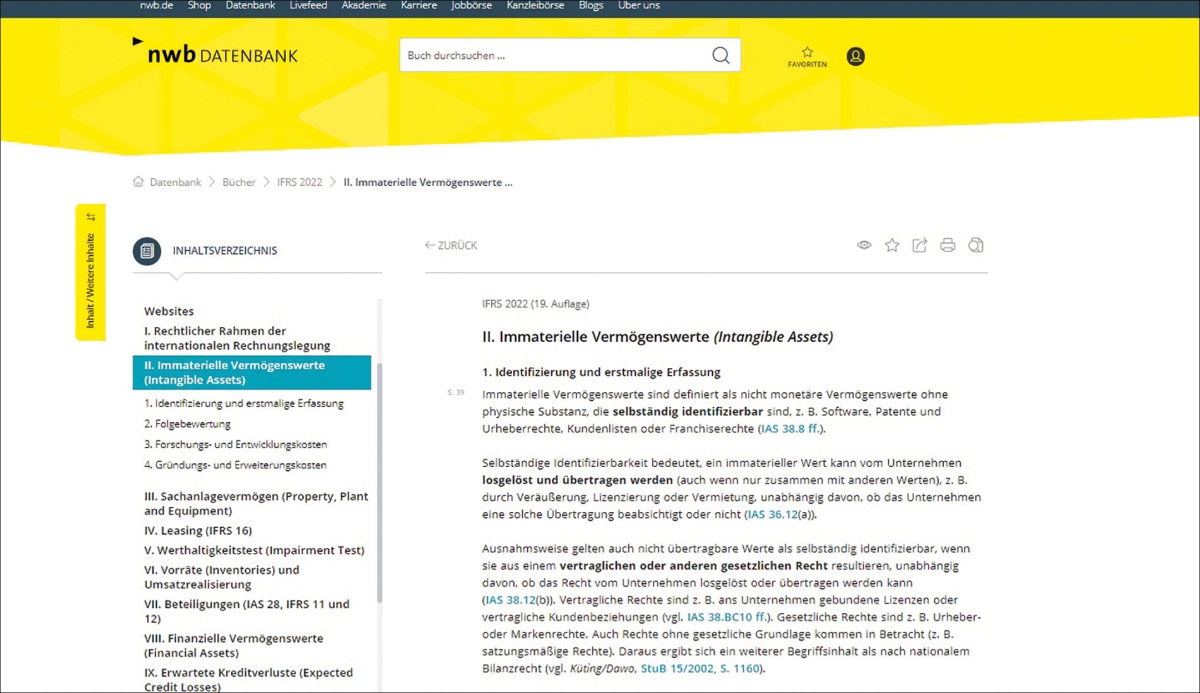The width and height of the screenshot is (1200, 693).
Task: Open the Favoriten star in header
Action: (807, 53)
